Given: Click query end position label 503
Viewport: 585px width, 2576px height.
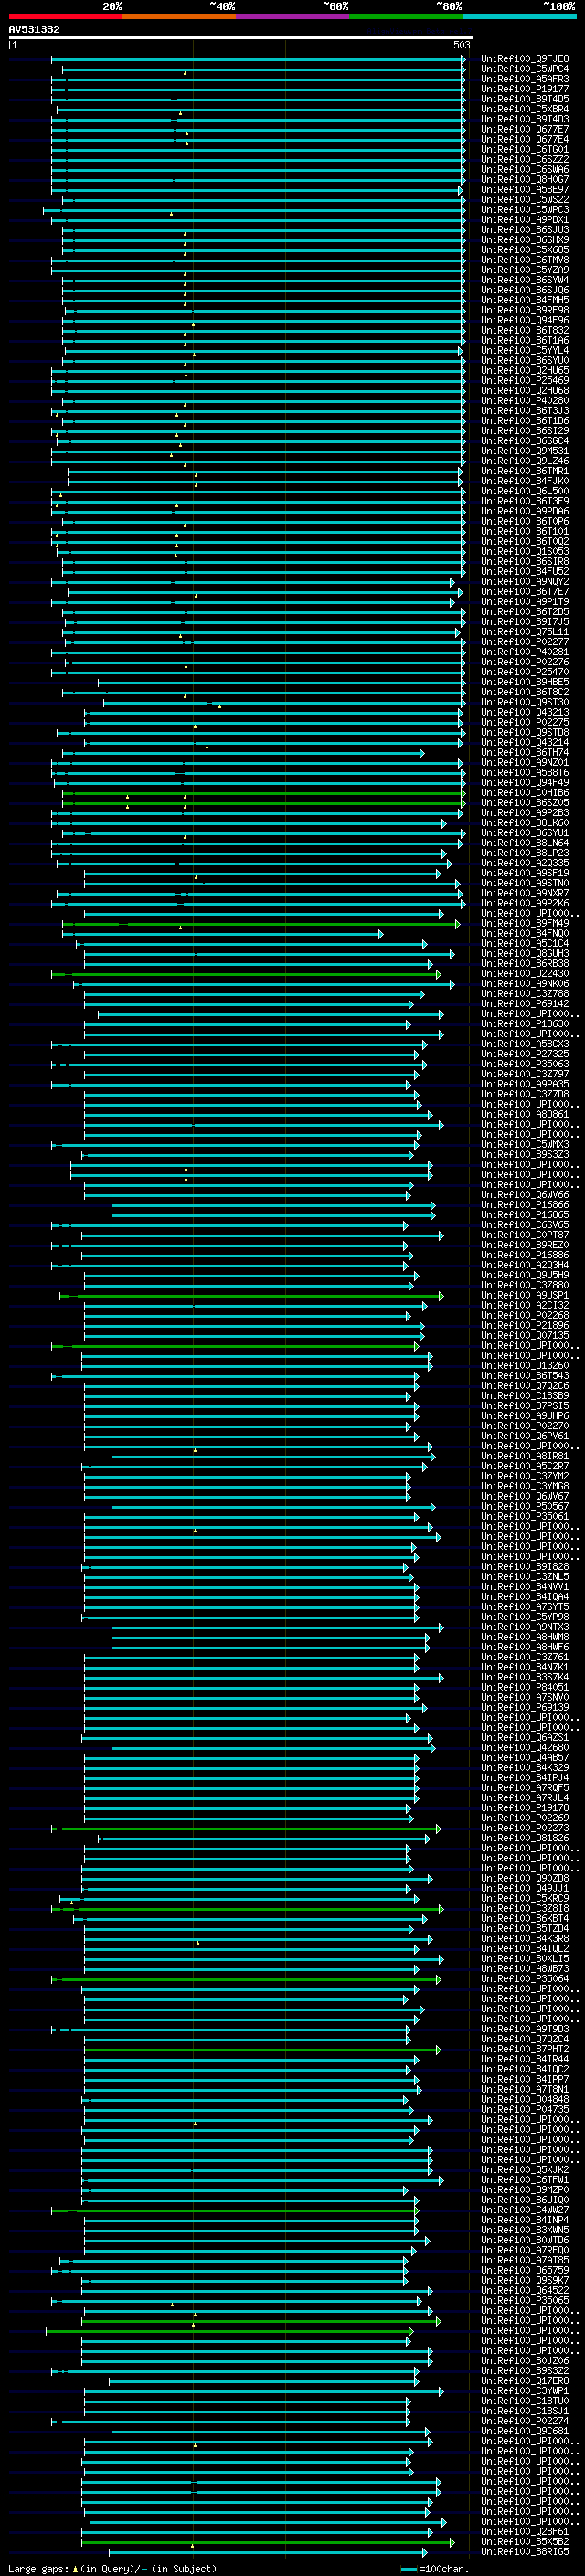Looking at the screenshot, I should (461, 45).
